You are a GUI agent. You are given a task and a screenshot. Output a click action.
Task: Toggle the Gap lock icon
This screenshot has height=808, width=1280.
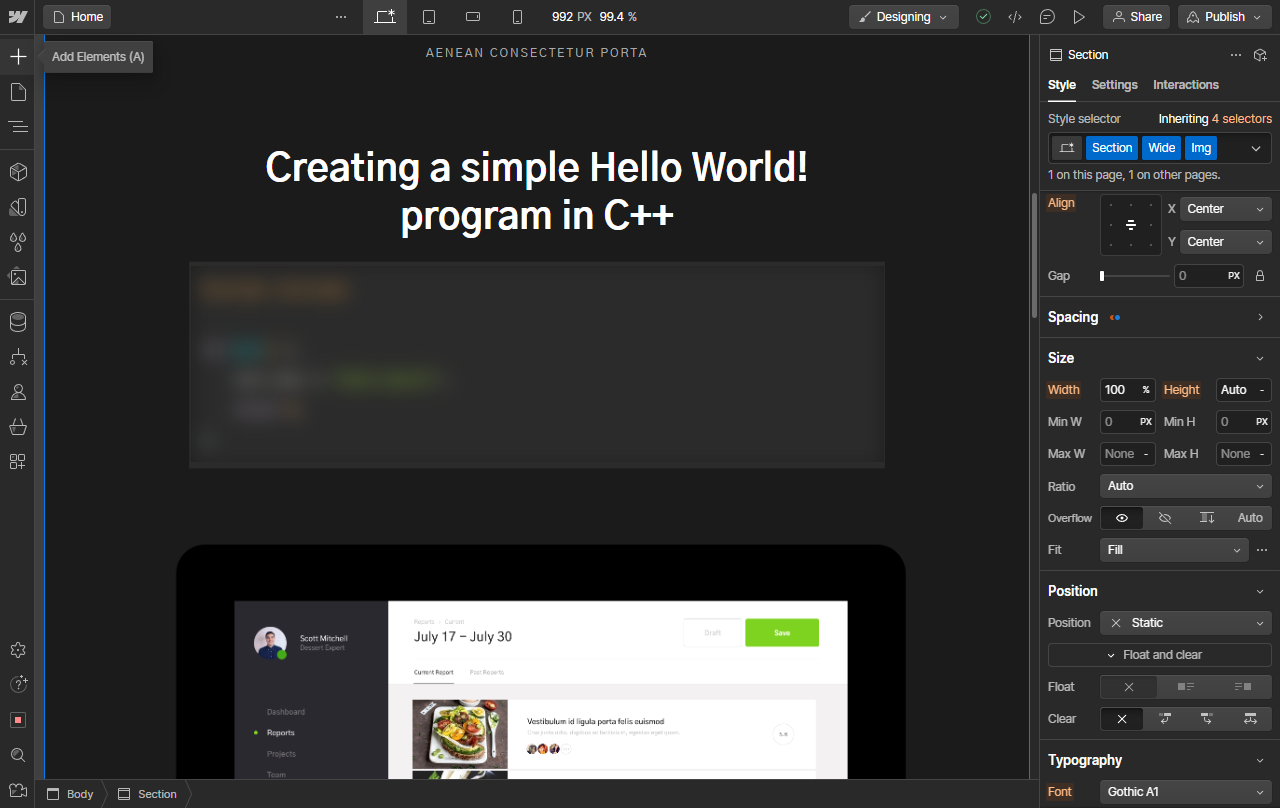[x=1260, y=276]
